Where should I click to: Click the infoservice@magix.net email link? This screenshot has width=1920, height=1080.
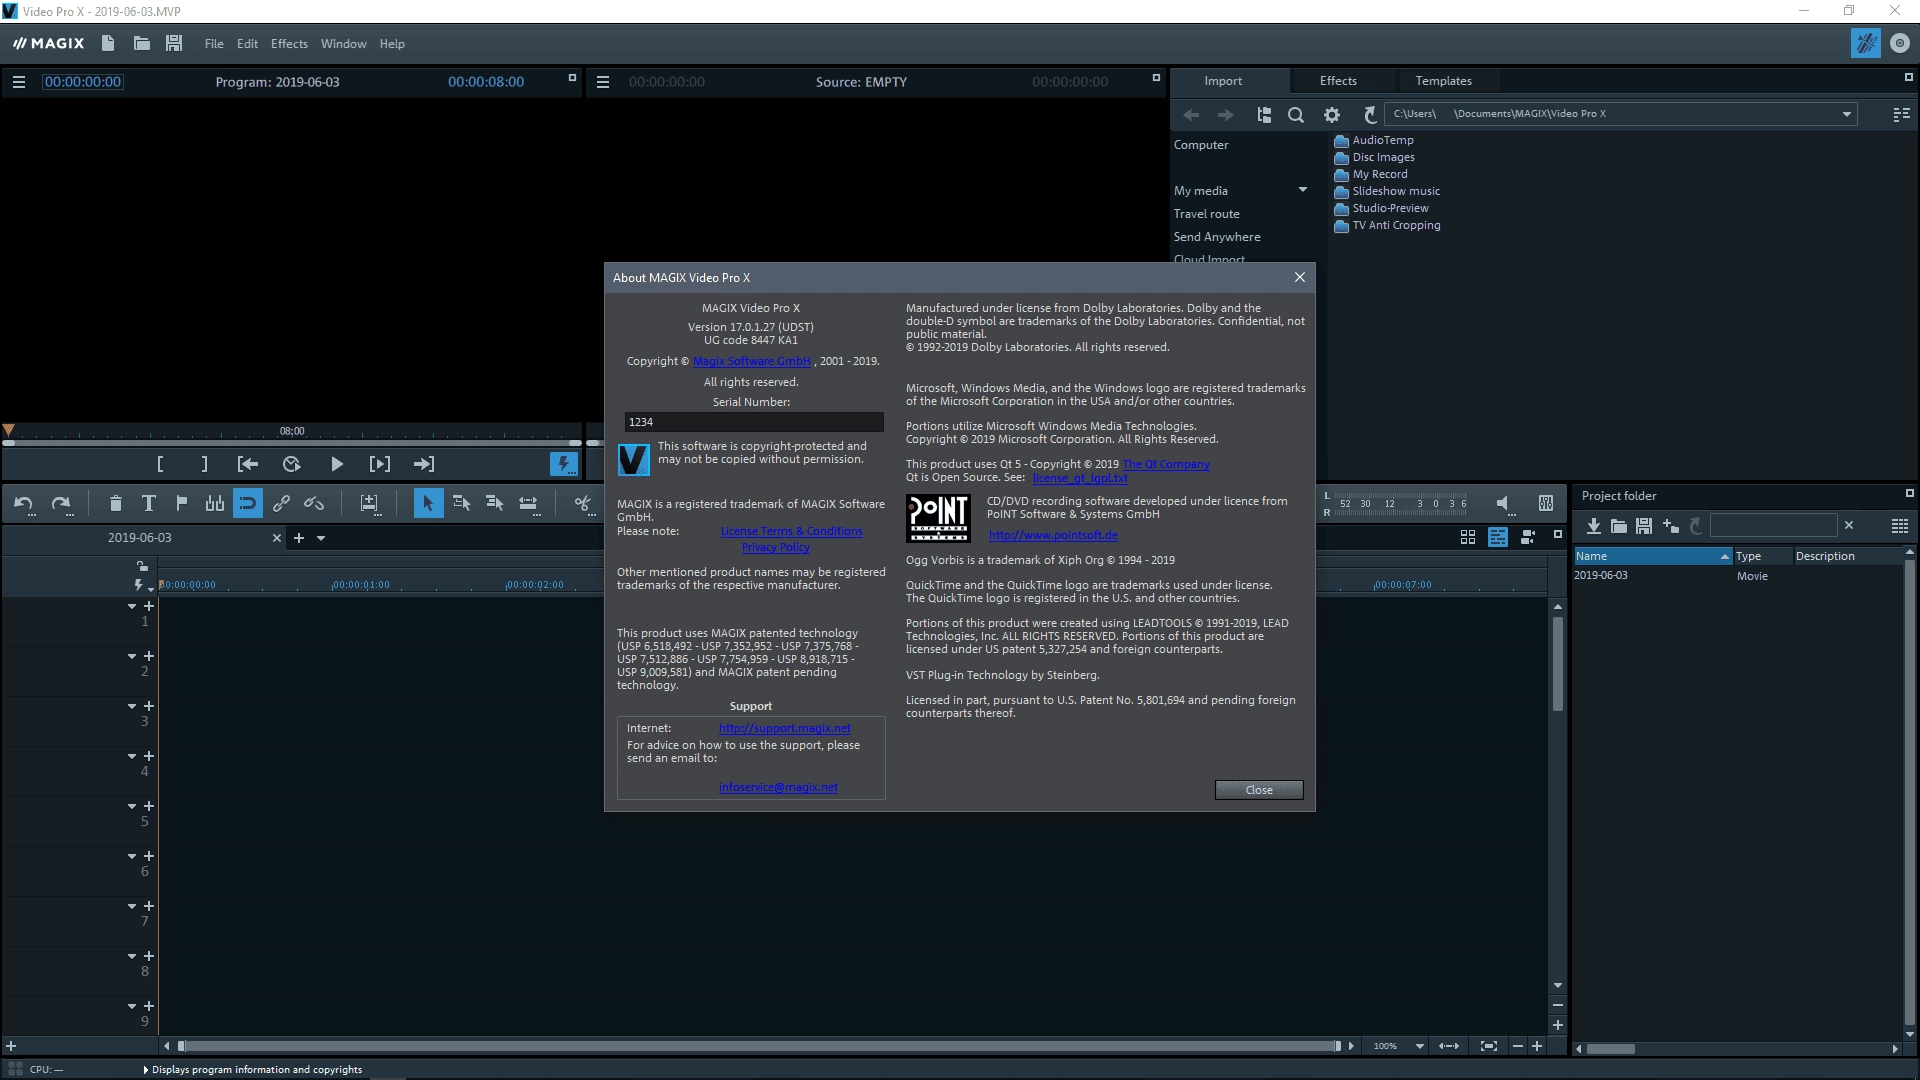point(778,787)
